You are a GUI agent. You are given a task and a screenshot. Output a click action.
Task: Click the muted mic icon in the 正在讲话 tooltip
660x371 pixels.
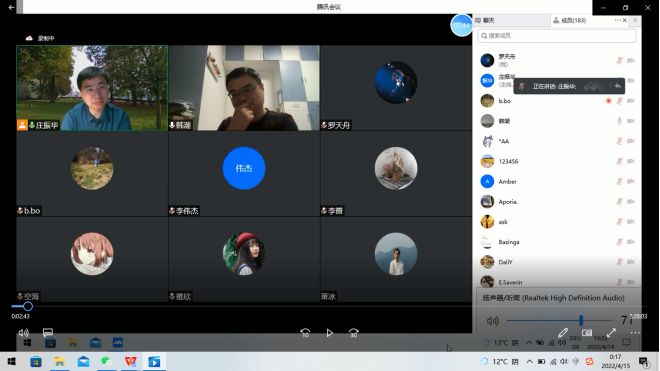[x=522, y=86]
